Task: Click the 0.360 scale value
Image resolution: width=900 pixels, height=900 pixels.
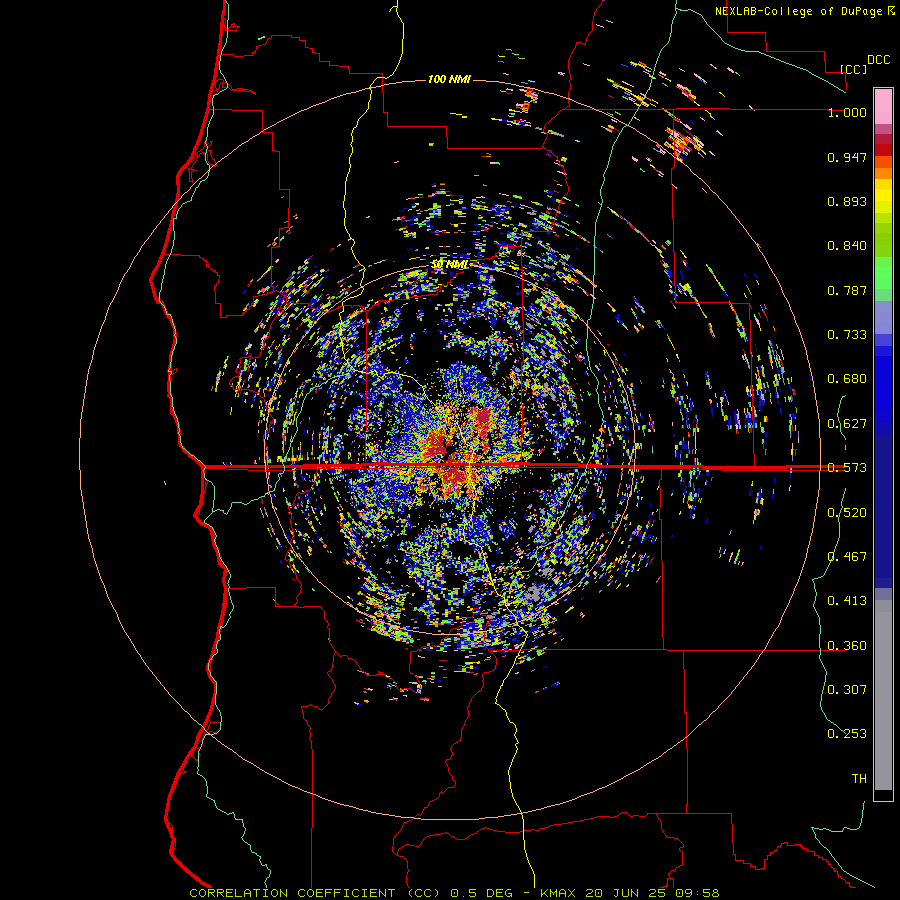Action: click(847, 646)
